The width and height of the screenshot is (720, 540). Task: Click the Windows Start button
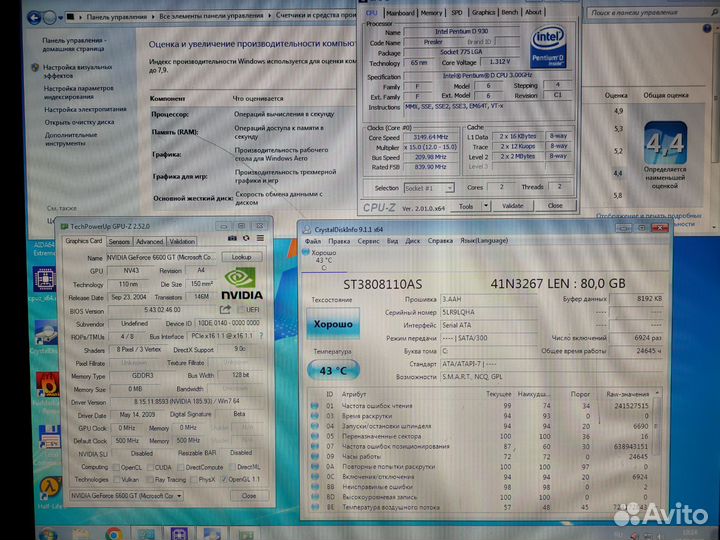pyautogui.click(x=47, y=534)
